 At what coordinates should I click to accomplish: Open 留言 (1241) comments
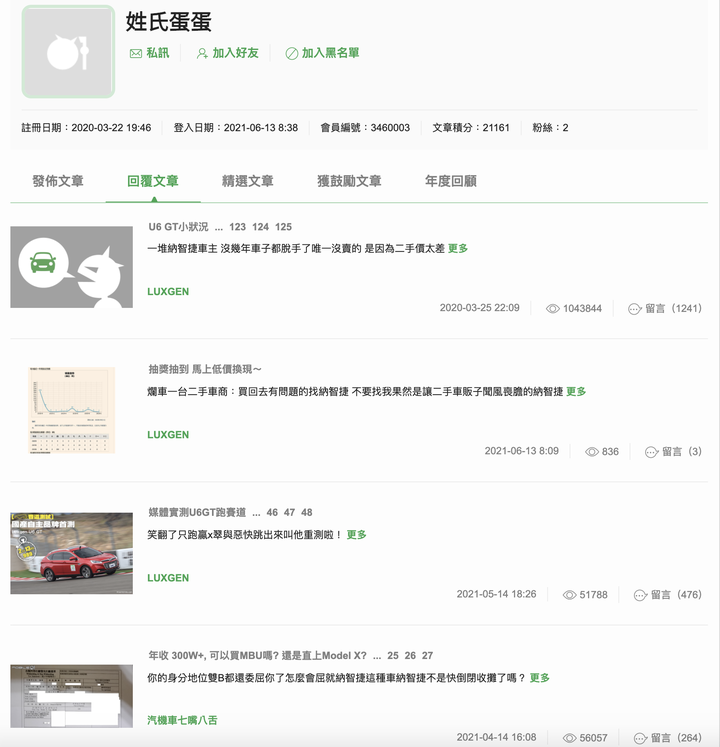[x=673, y=309]
